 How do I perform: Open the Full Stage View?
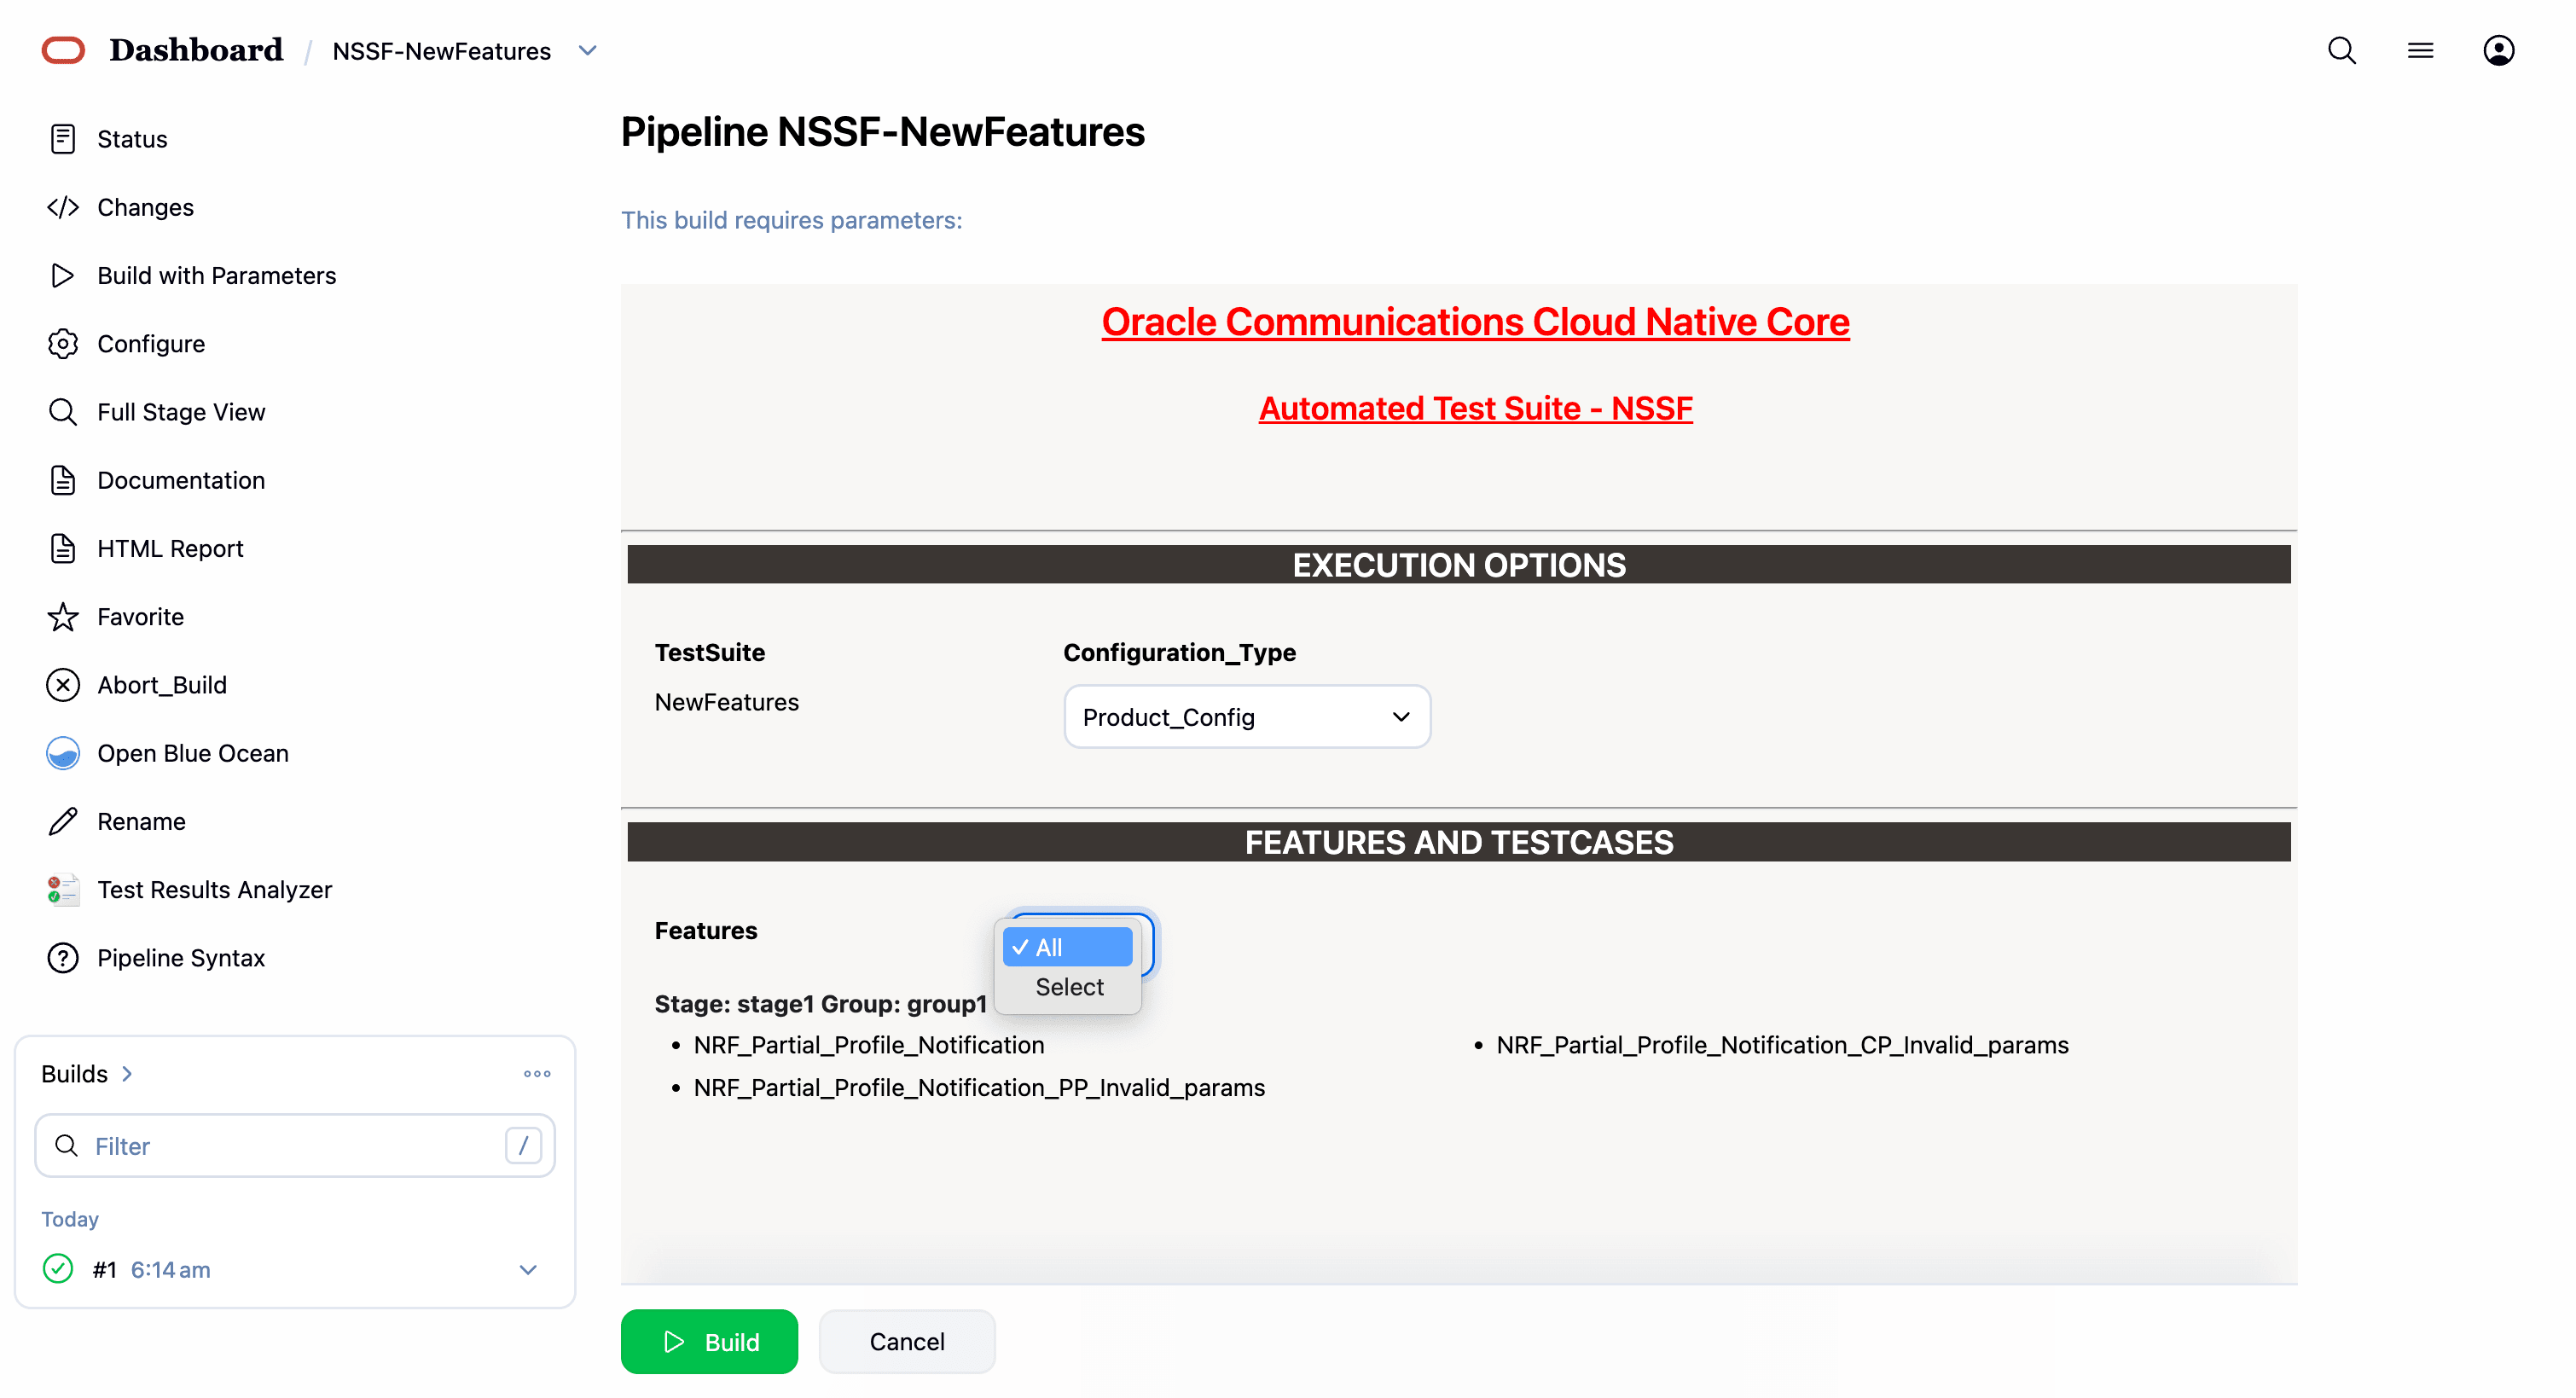click(156, 412)
